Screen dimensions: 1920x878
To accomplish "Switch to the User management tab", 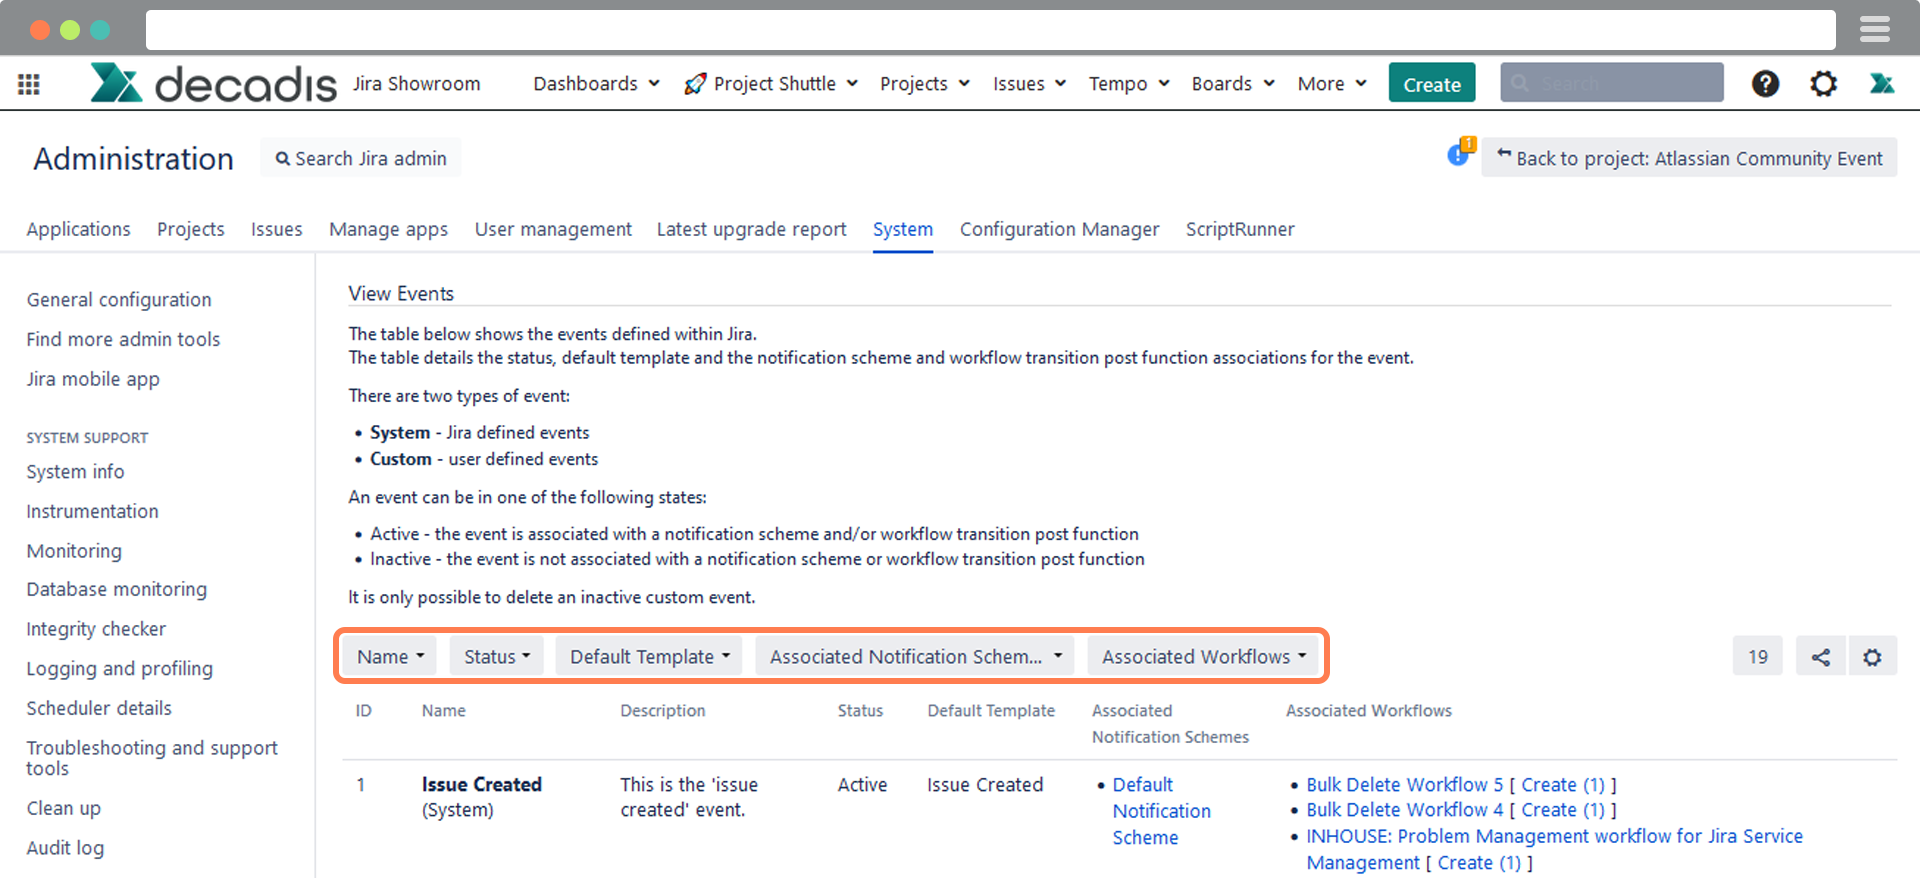I will [x=553, y=229].
